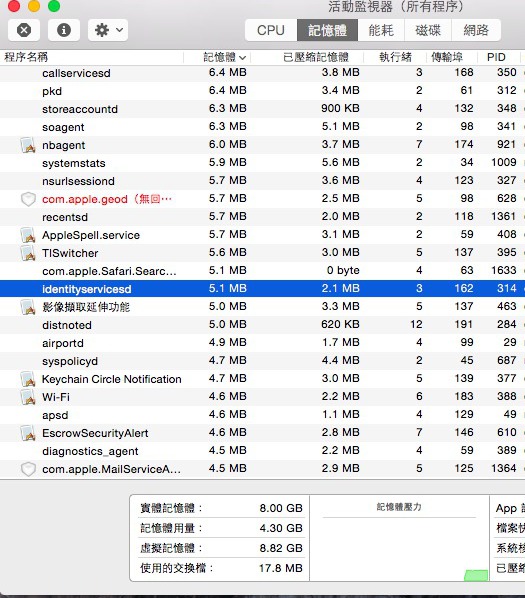Screen dimensions: 525x598
Task: Click the Keychain Circle Notification icon
Action: click(x=28, y=379)
